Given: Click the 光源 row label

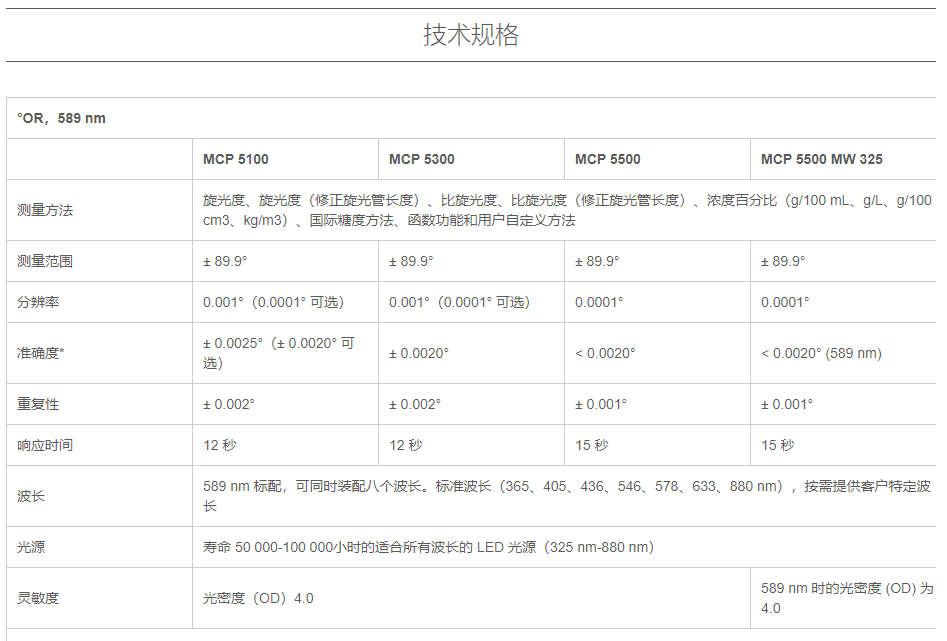Looking at the screenshot, I should pyautogui.click(x=31, y=547).
